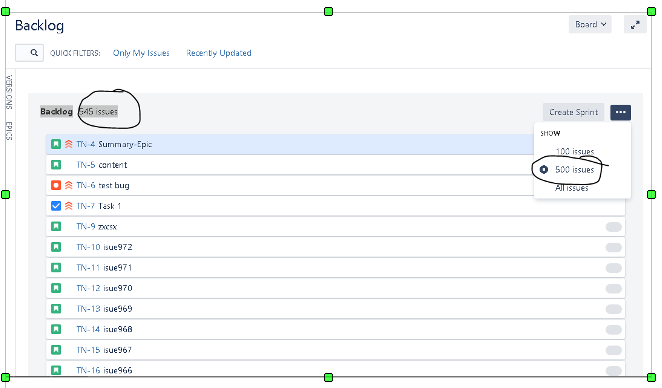Viewport: 662px width, 388px height.
Task: Click the estimate badge on TN-13 row
Action: click(x=613, y=309)
